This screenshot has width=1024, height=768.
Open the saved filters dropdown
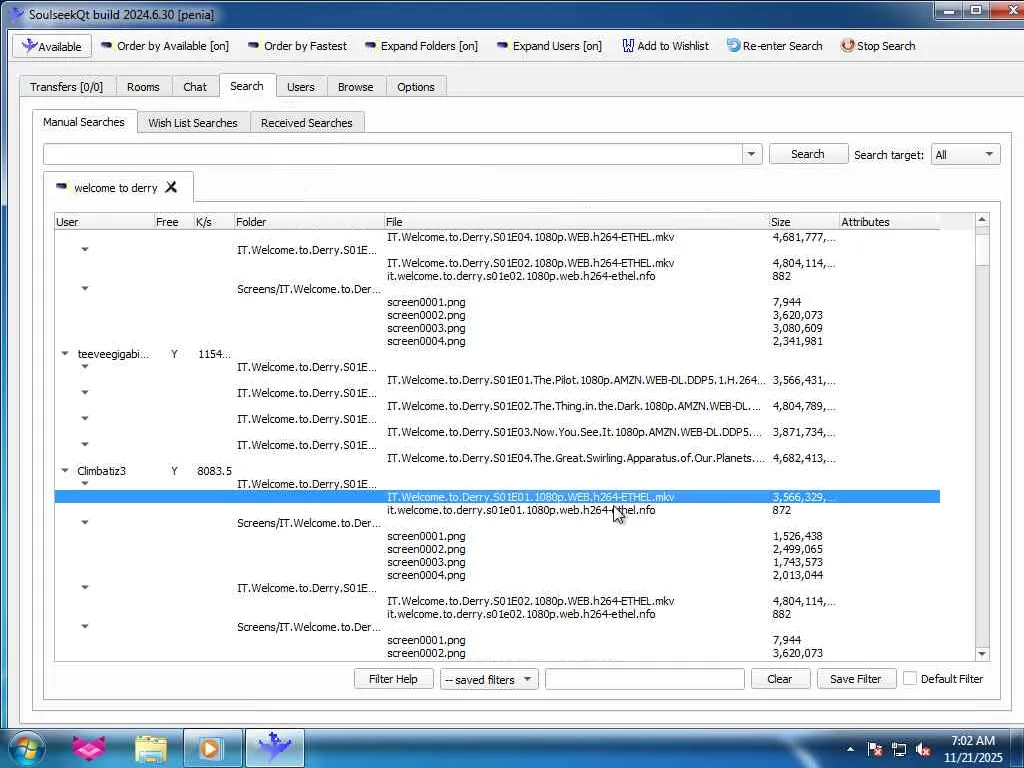pyautogui.click(x=488, y=679)
